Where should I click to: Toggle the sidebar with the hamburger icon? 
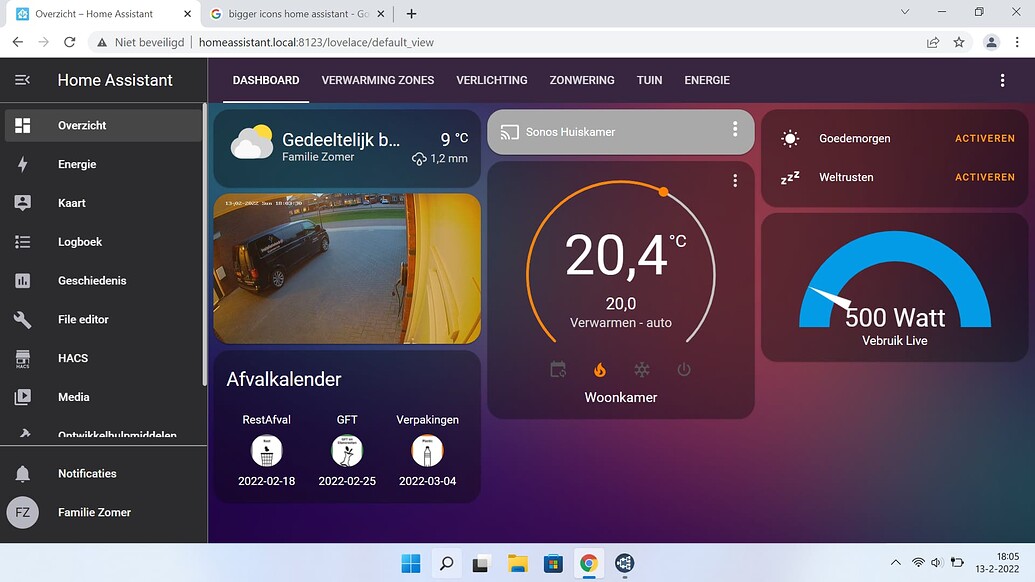(24, 80)
